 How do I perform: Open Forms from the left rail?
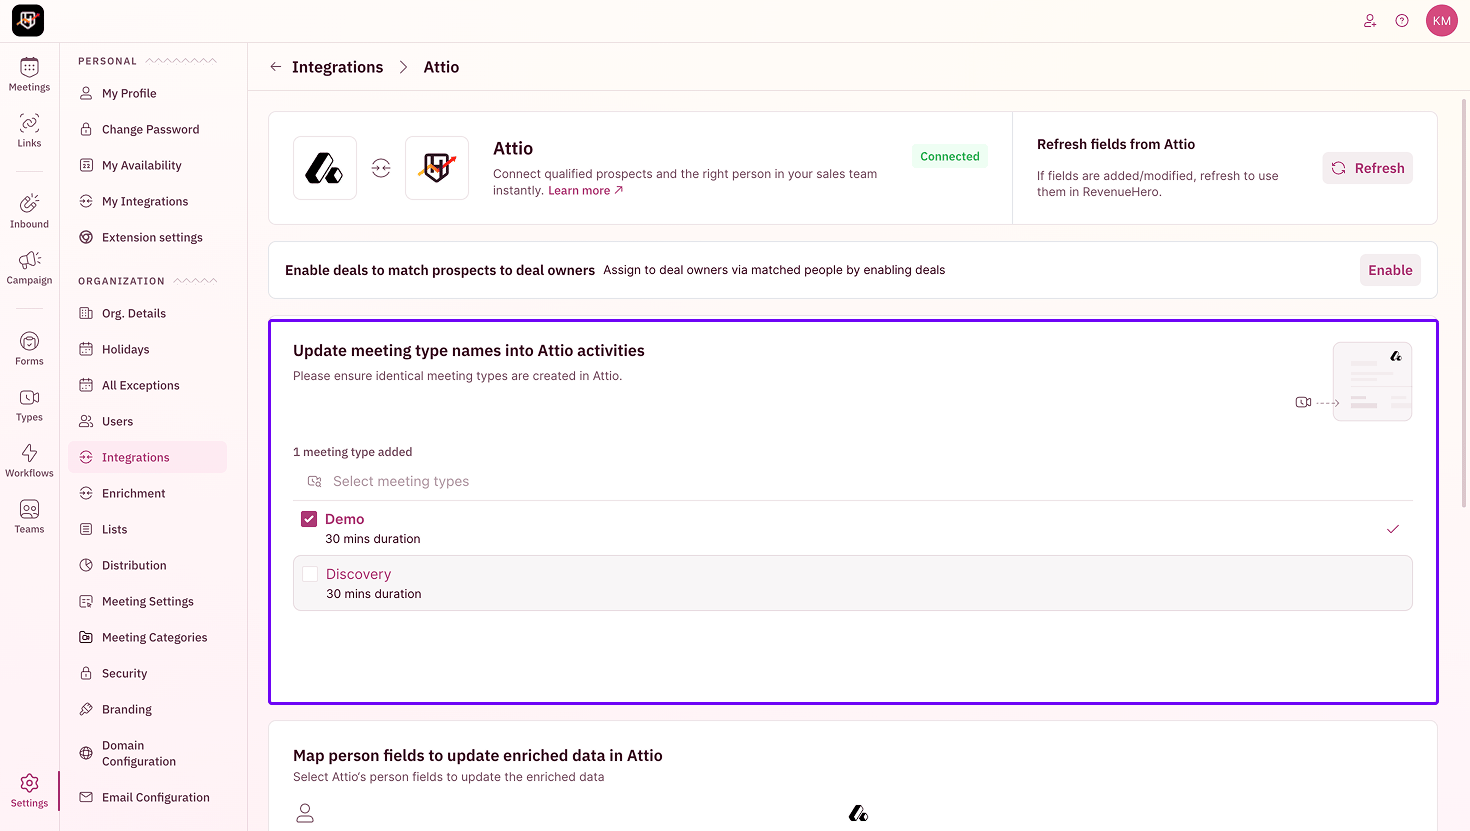pyautogui.click(x=29, y=348)
